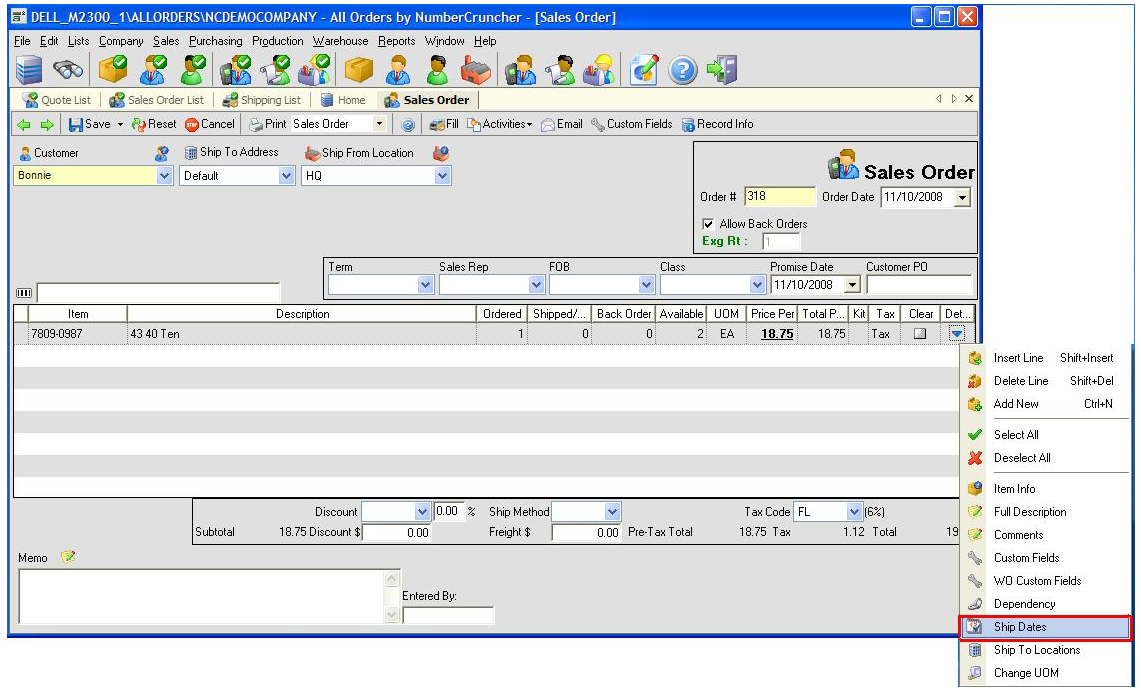Click the Customer PO input field

tap(919, 285)
